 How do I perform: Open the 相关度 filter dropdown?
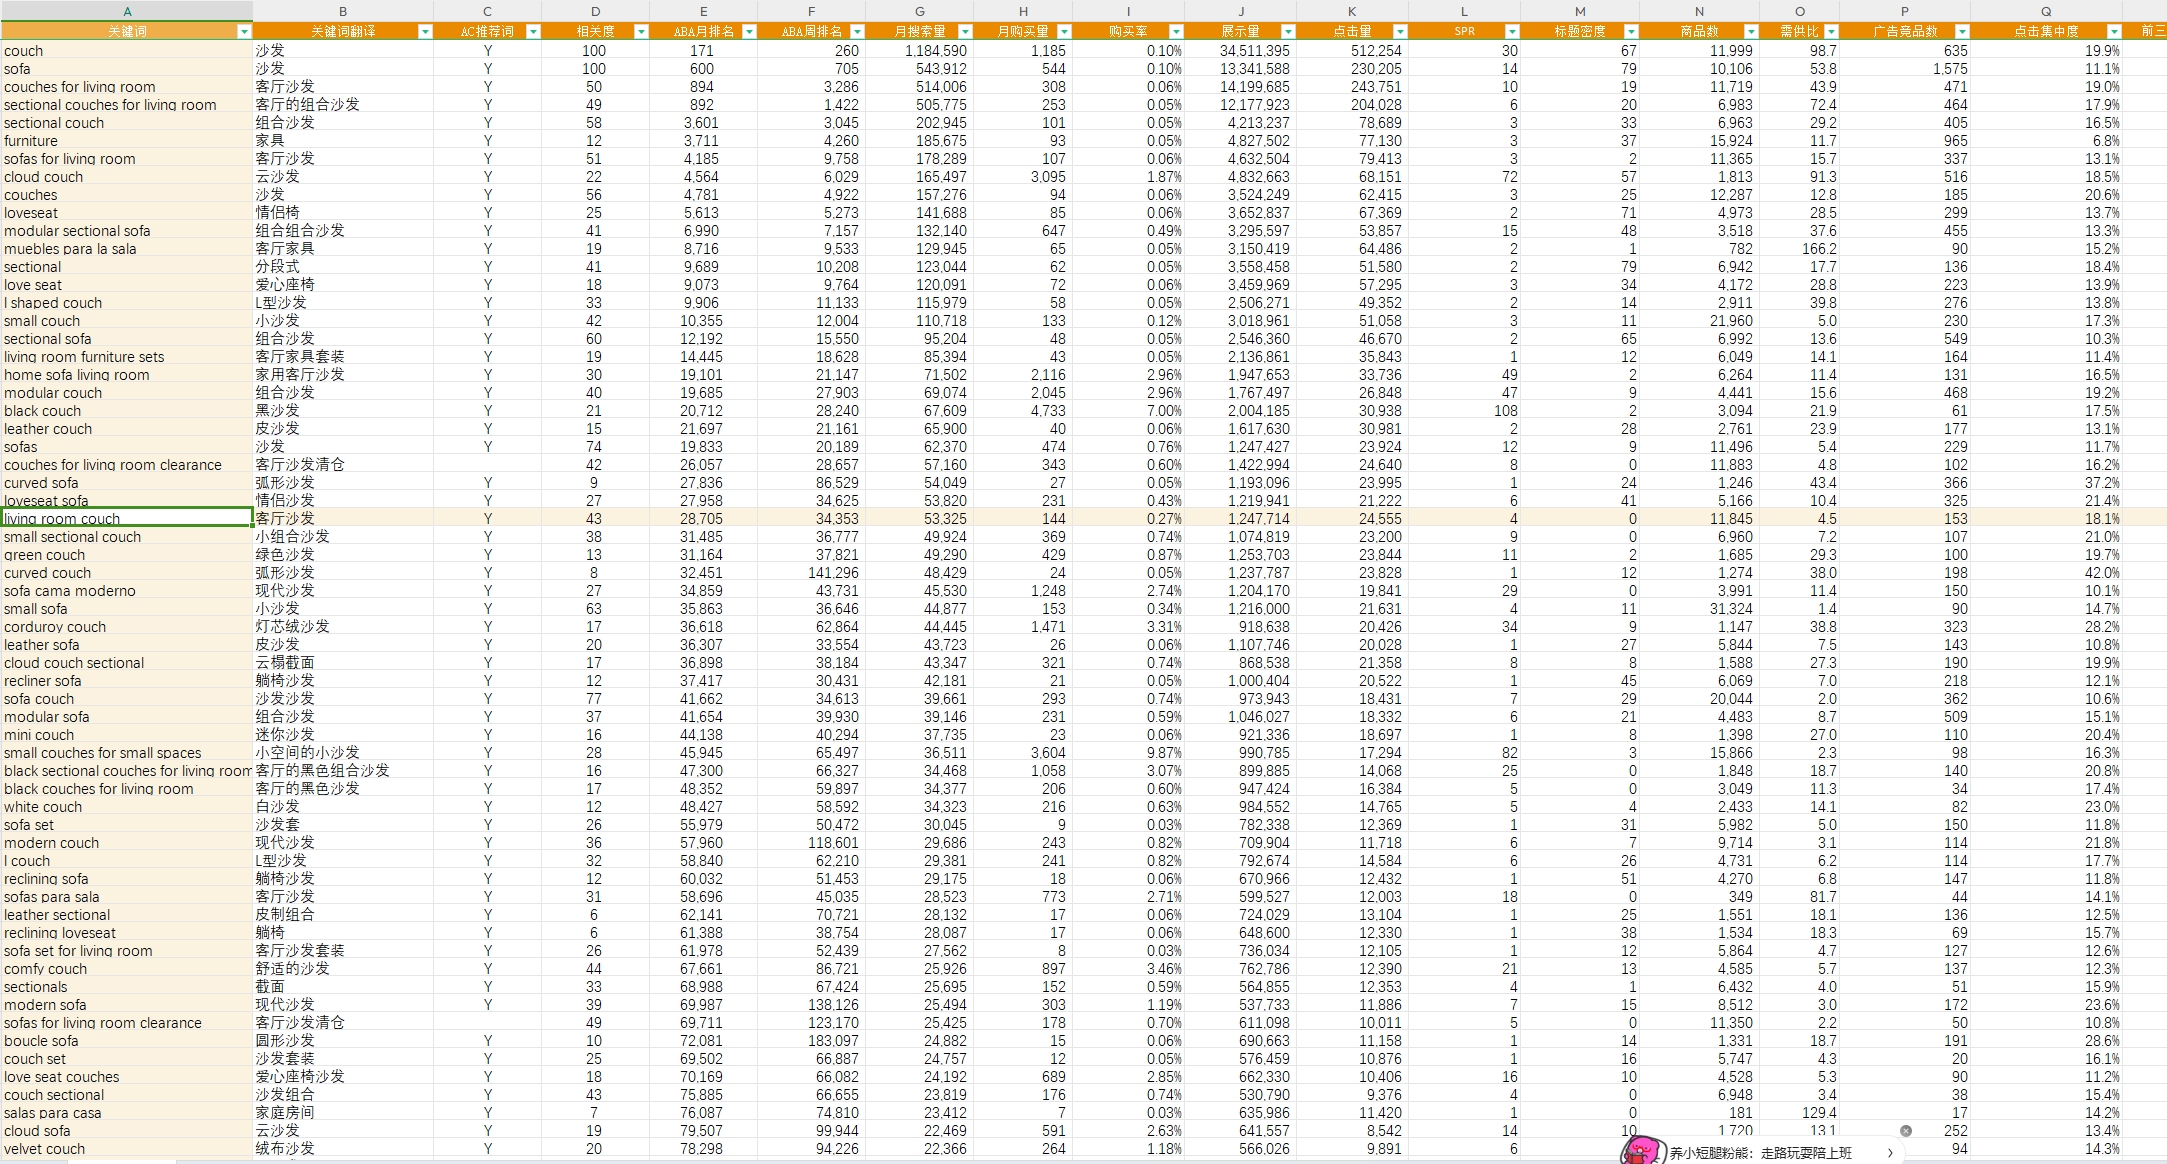641,32
